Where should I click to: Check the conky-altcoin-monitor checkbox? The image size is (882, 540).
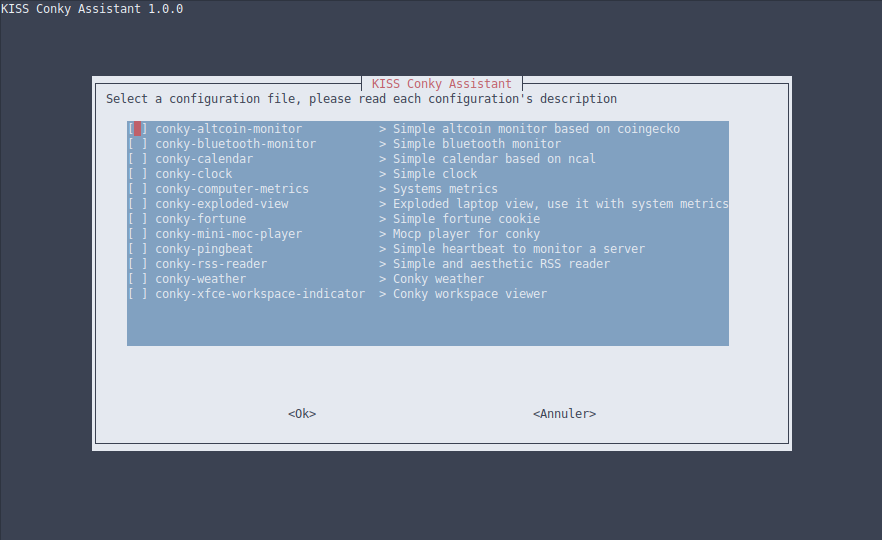[137, 129]
